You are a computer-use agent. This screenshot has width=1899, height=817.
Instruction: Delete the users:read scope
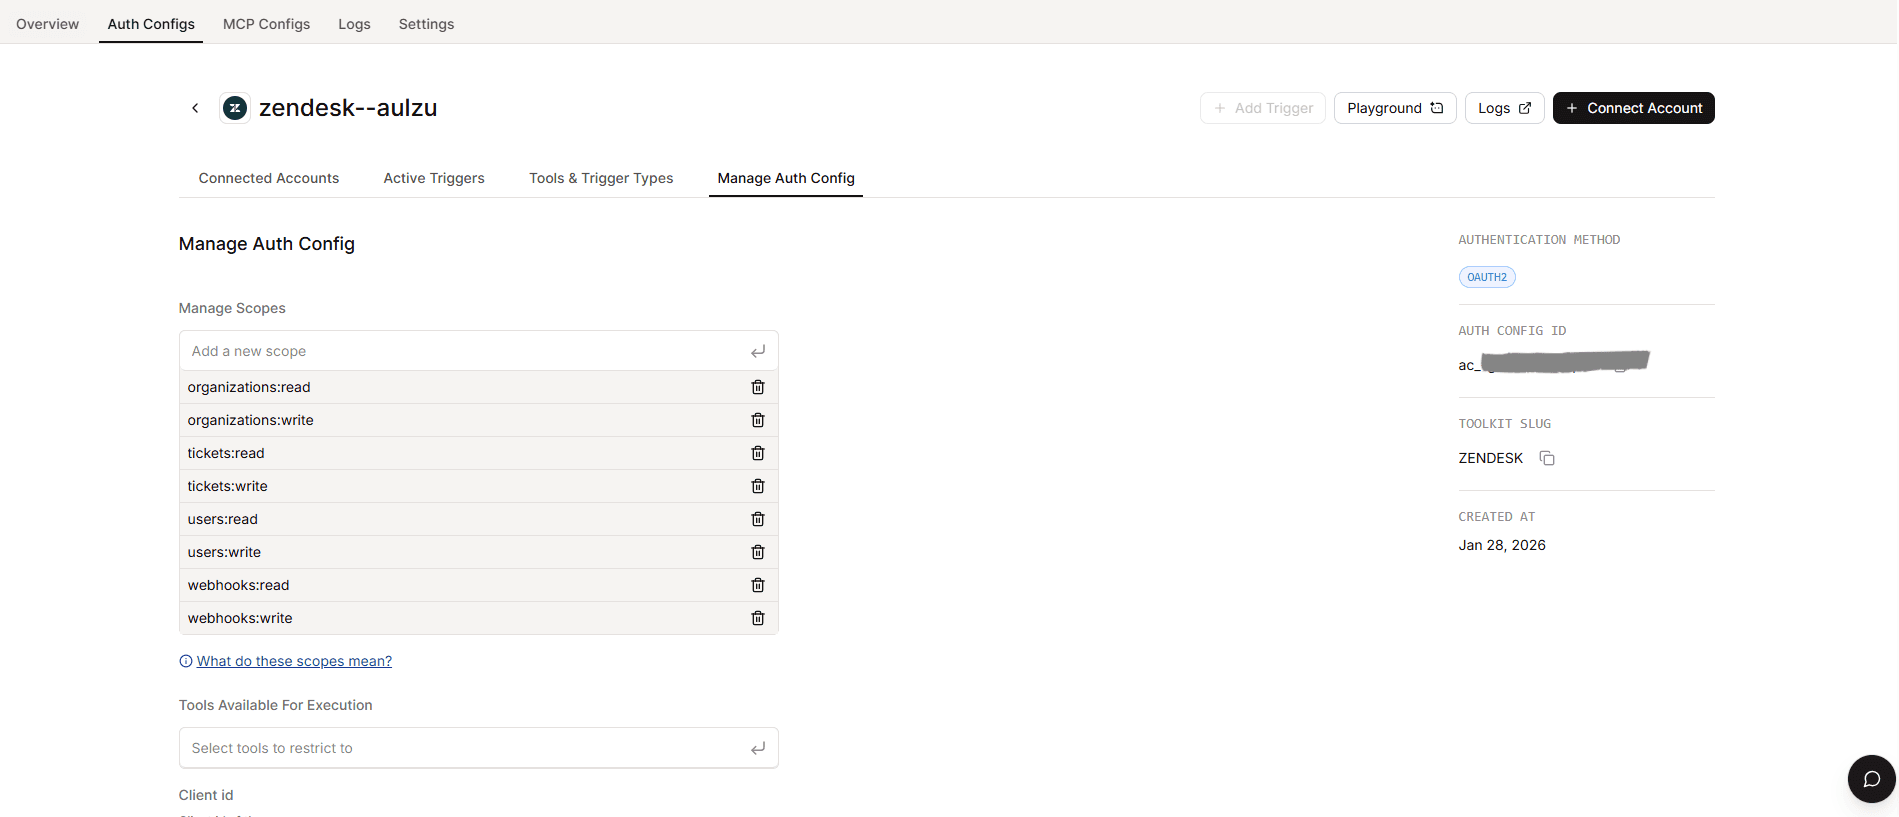pyautogui.click(x=758, y=519)
